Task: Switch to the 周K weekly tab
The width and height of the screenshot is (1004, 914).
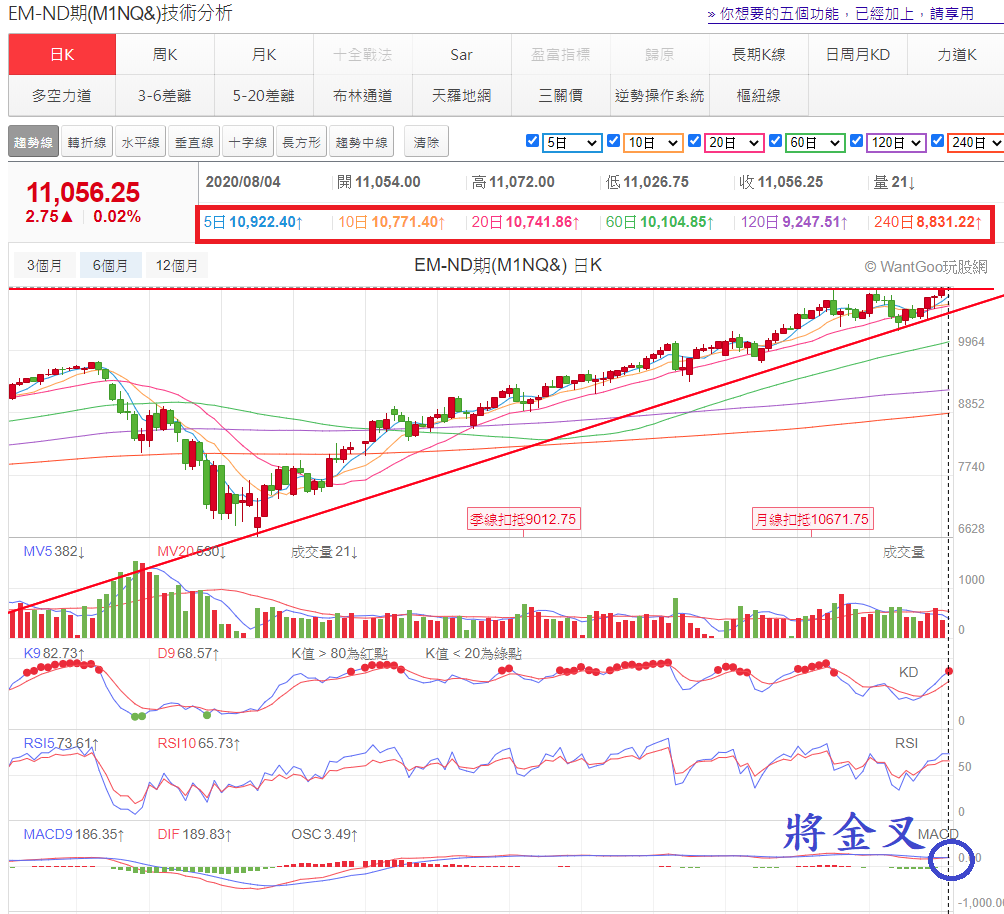Action: [x=165, y=54]
